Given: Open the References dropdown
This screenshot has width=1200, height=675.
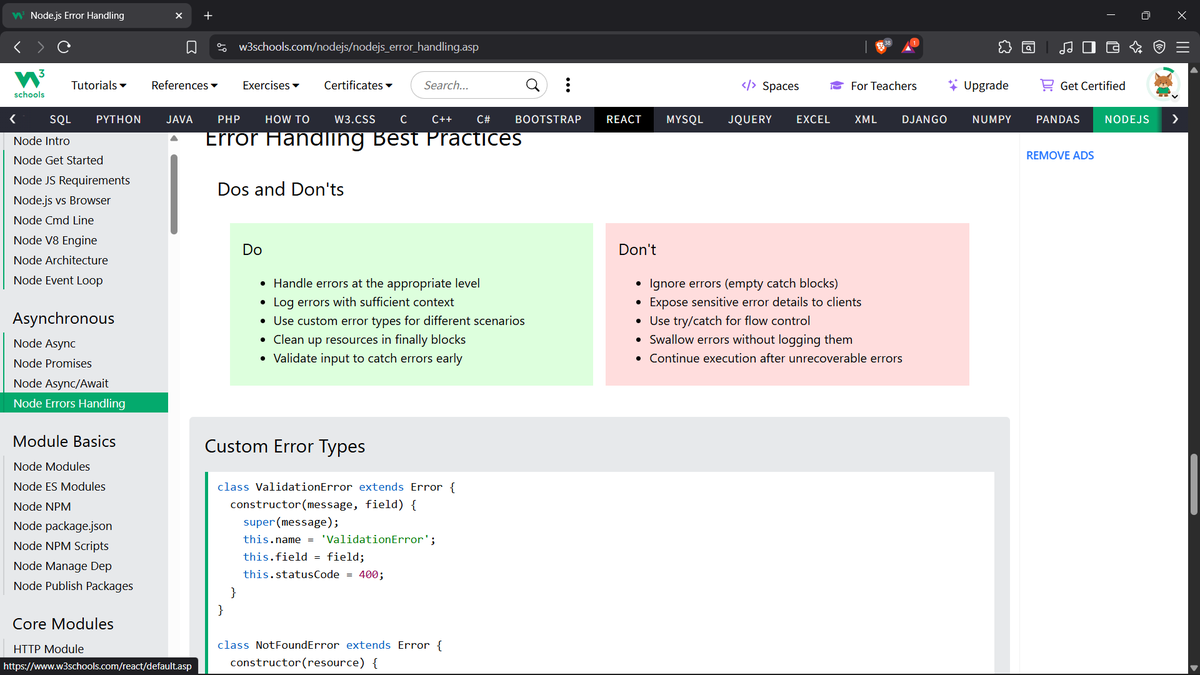Looking at the screenshot, I should pos(185,85).
